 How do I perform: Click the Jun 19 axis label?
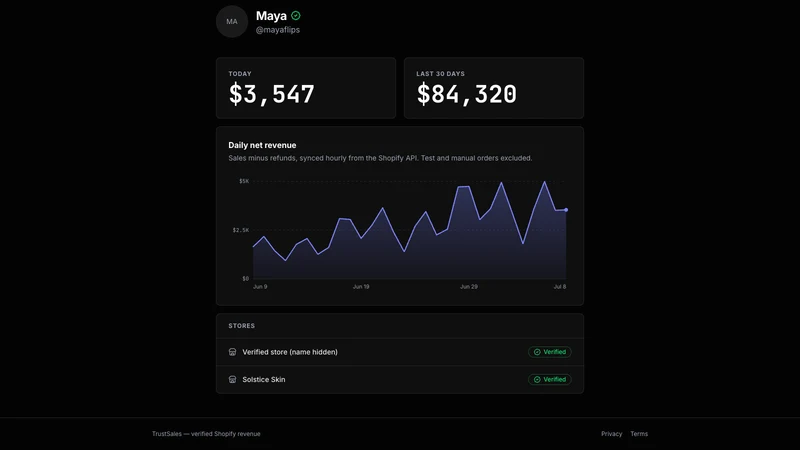pos(361,287)
